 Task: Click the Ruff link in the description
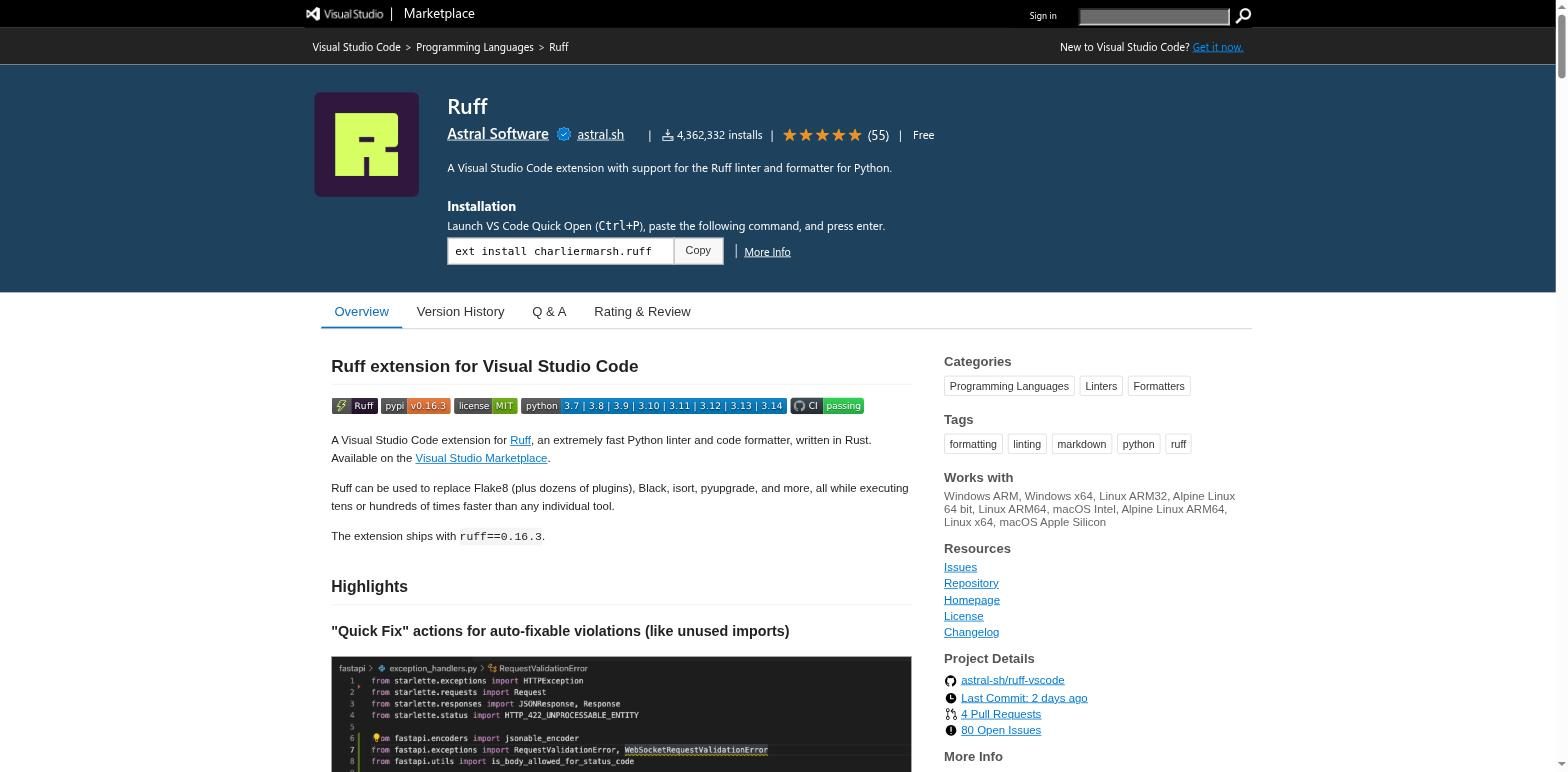520,440
